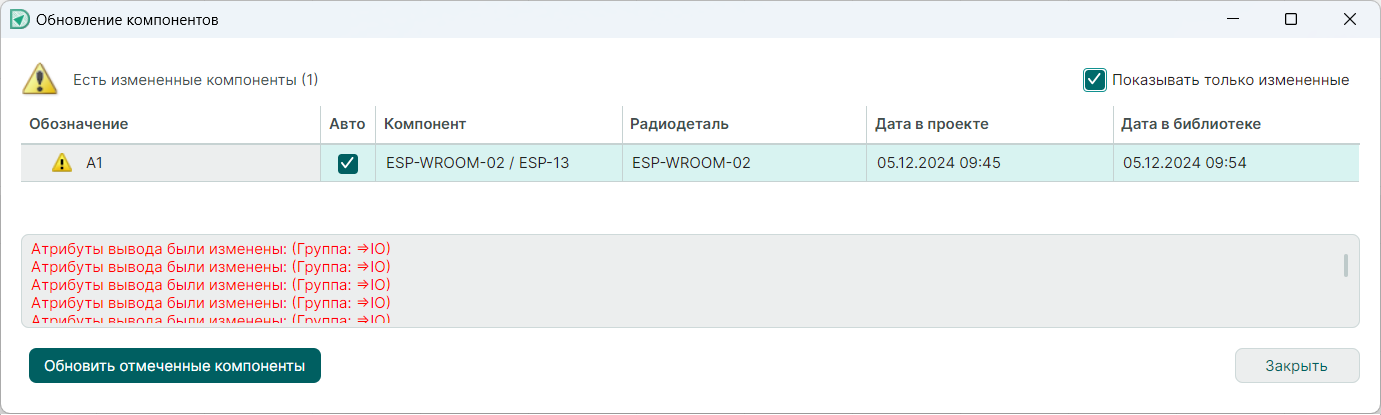Sort by Компонент column header
Image resolution: width=1381 pixels, height=415 pixels.
click(x=425, y=124)
